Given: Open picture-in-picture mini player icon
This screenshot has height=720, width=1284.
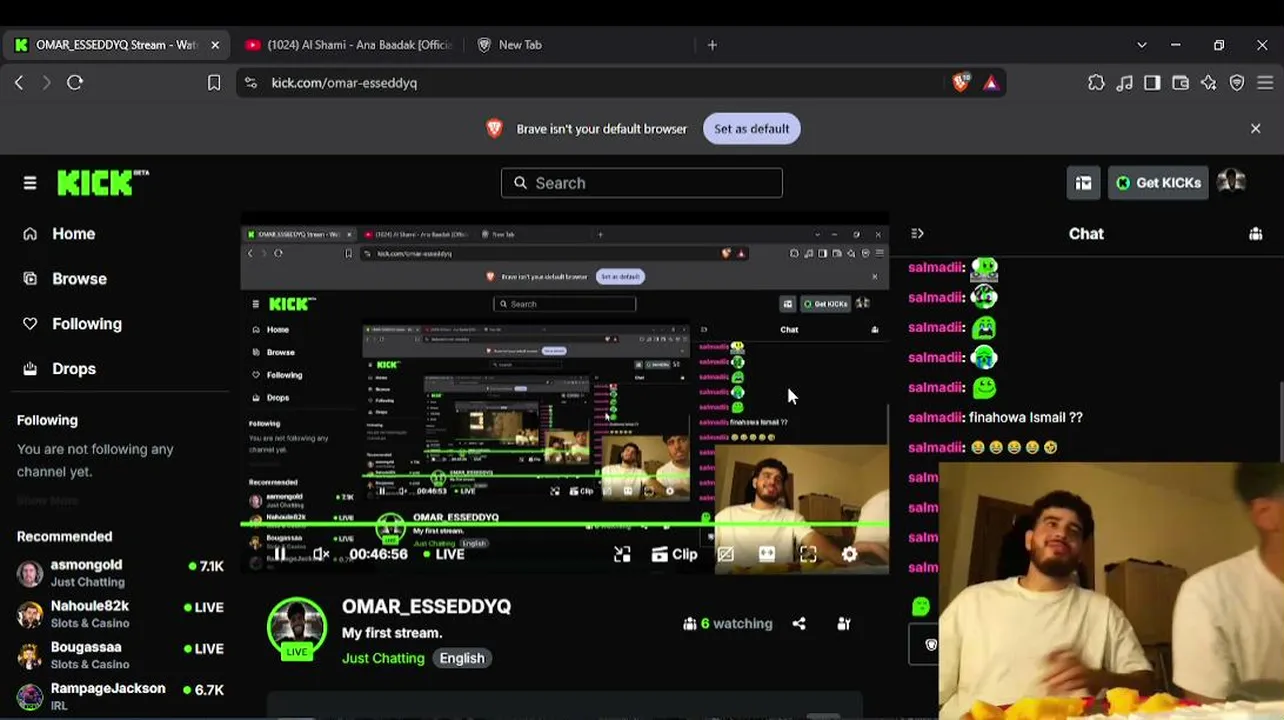Looking at the screenshot, I should [x=622, y=554].
